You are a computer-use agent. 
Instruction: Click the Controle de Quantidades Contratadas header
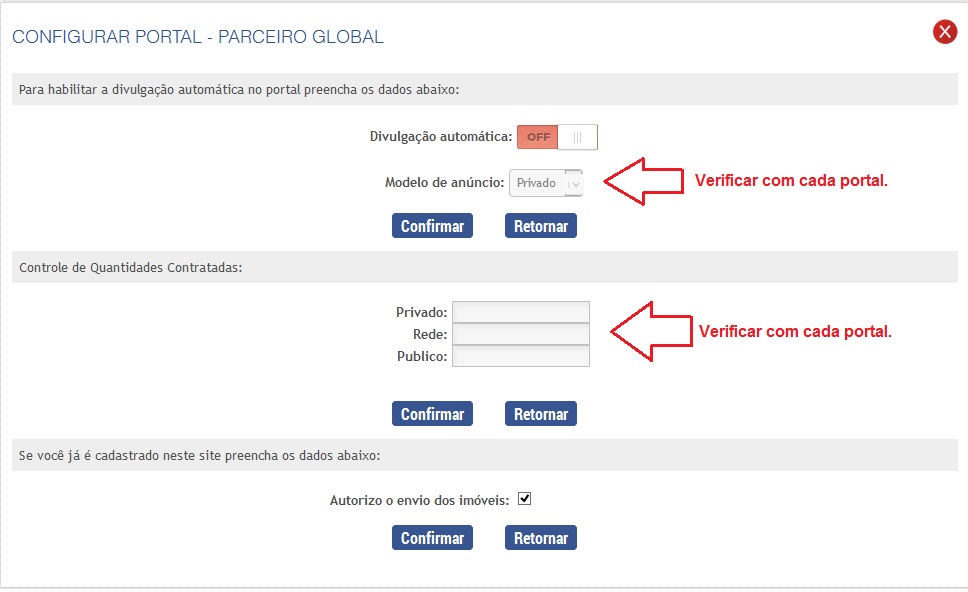(130, 267)
